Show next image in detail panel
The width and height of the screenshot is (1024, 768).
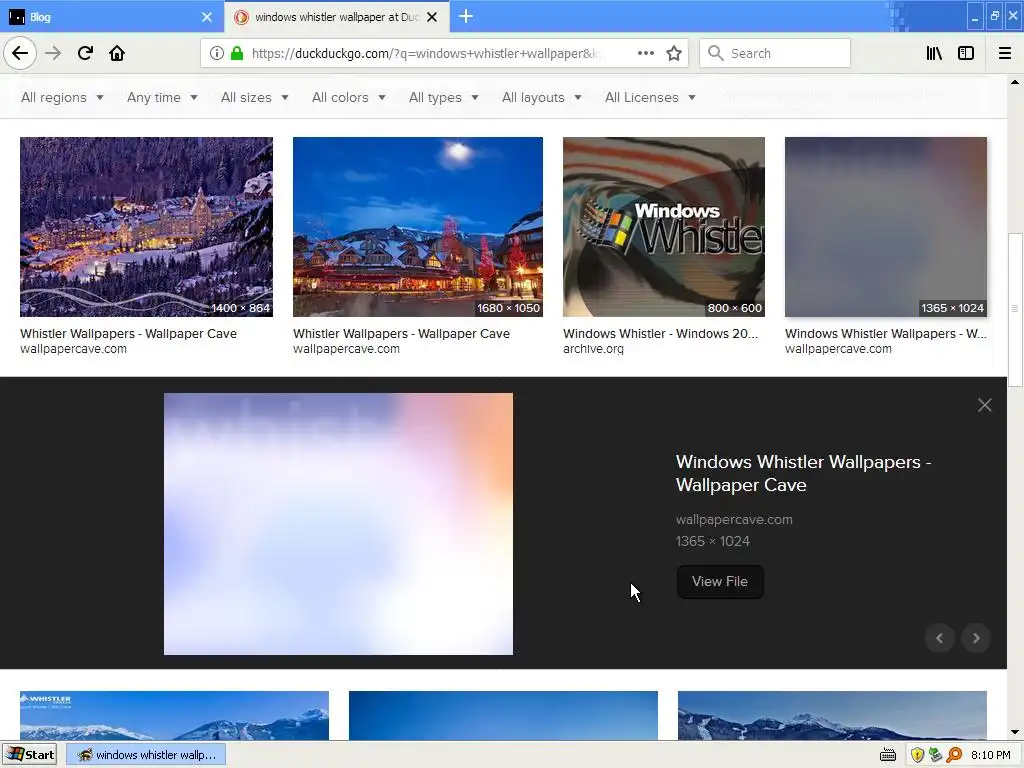pos(976,638)
